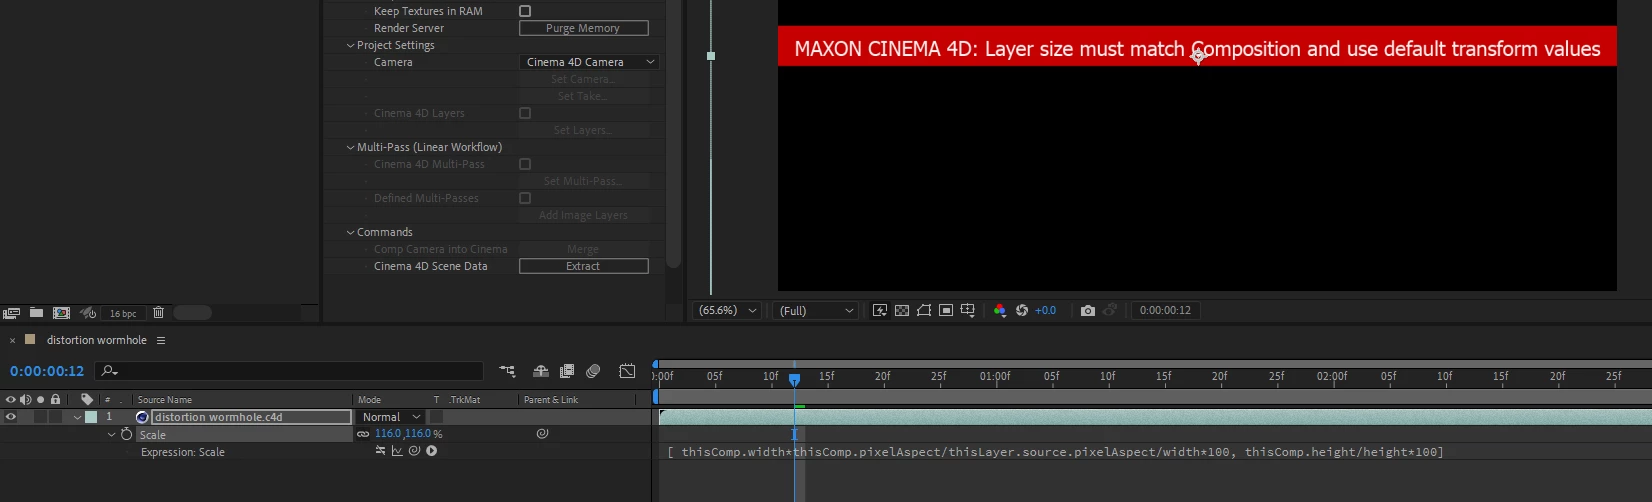Toggle visibility of distortion wormhole.c4d layer
The image size is (1652, 502).
point(11,417)
